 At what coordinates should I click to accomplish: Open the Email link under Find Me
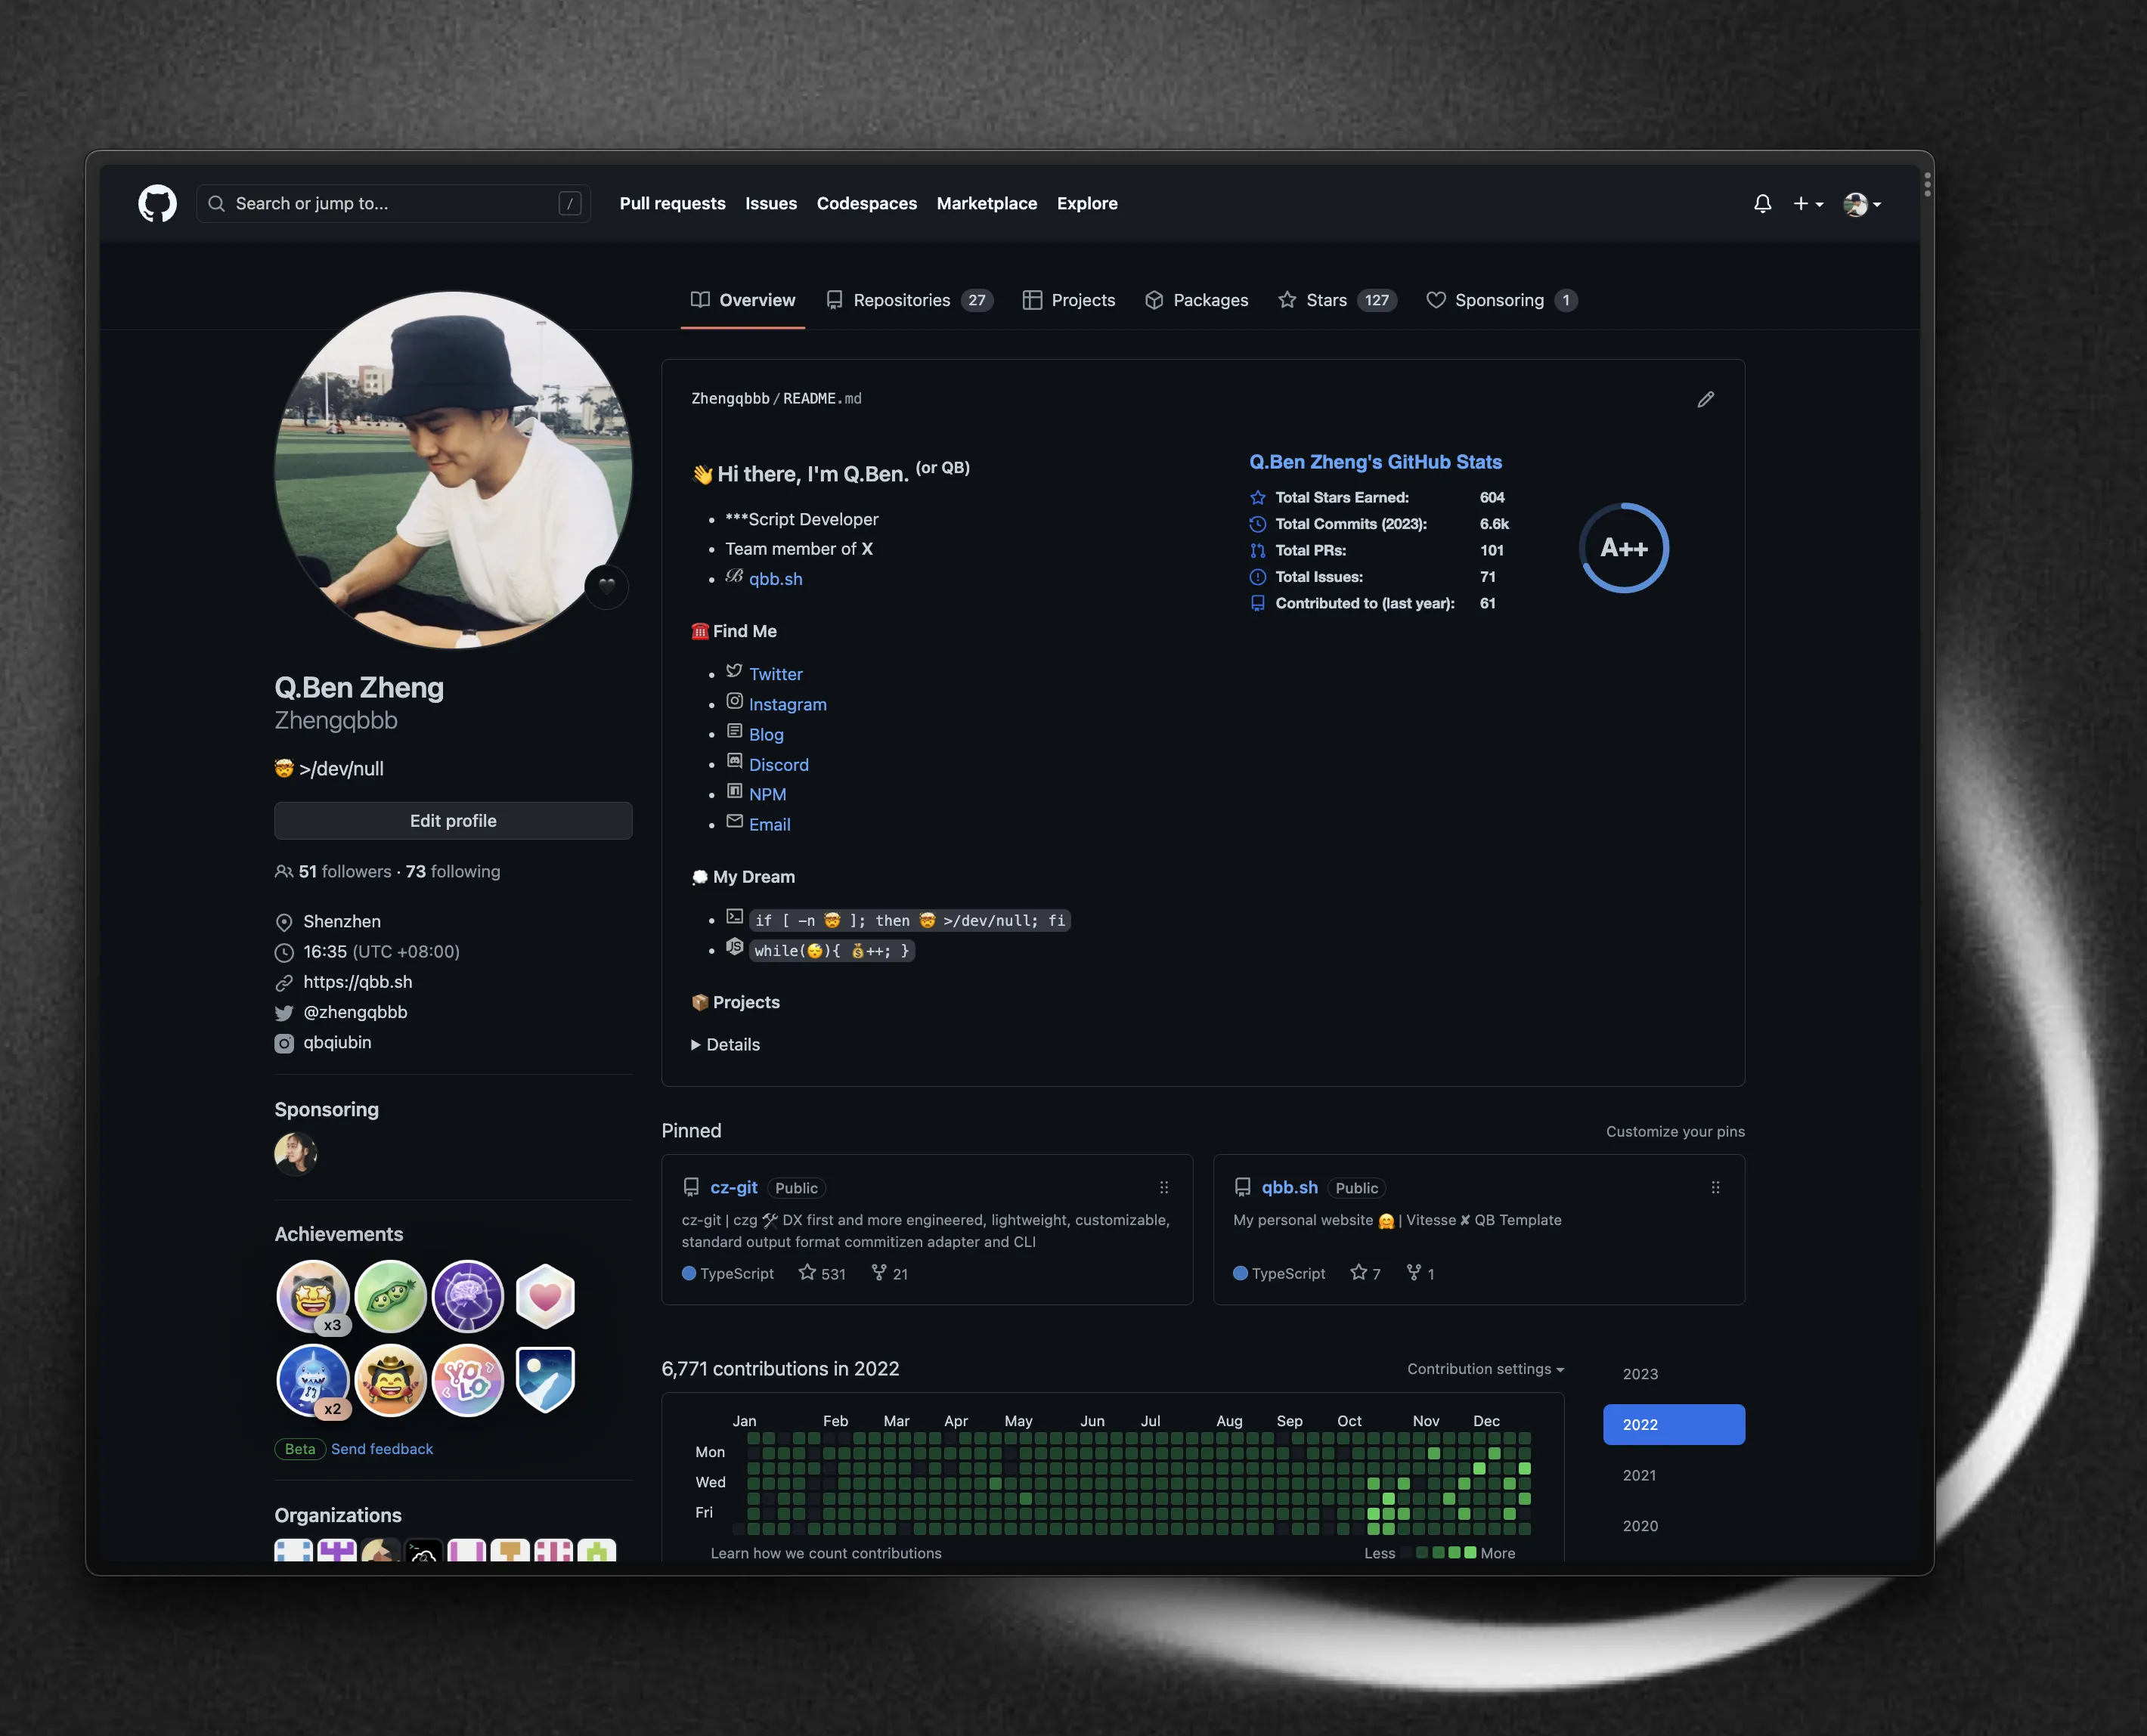[769, 825]
